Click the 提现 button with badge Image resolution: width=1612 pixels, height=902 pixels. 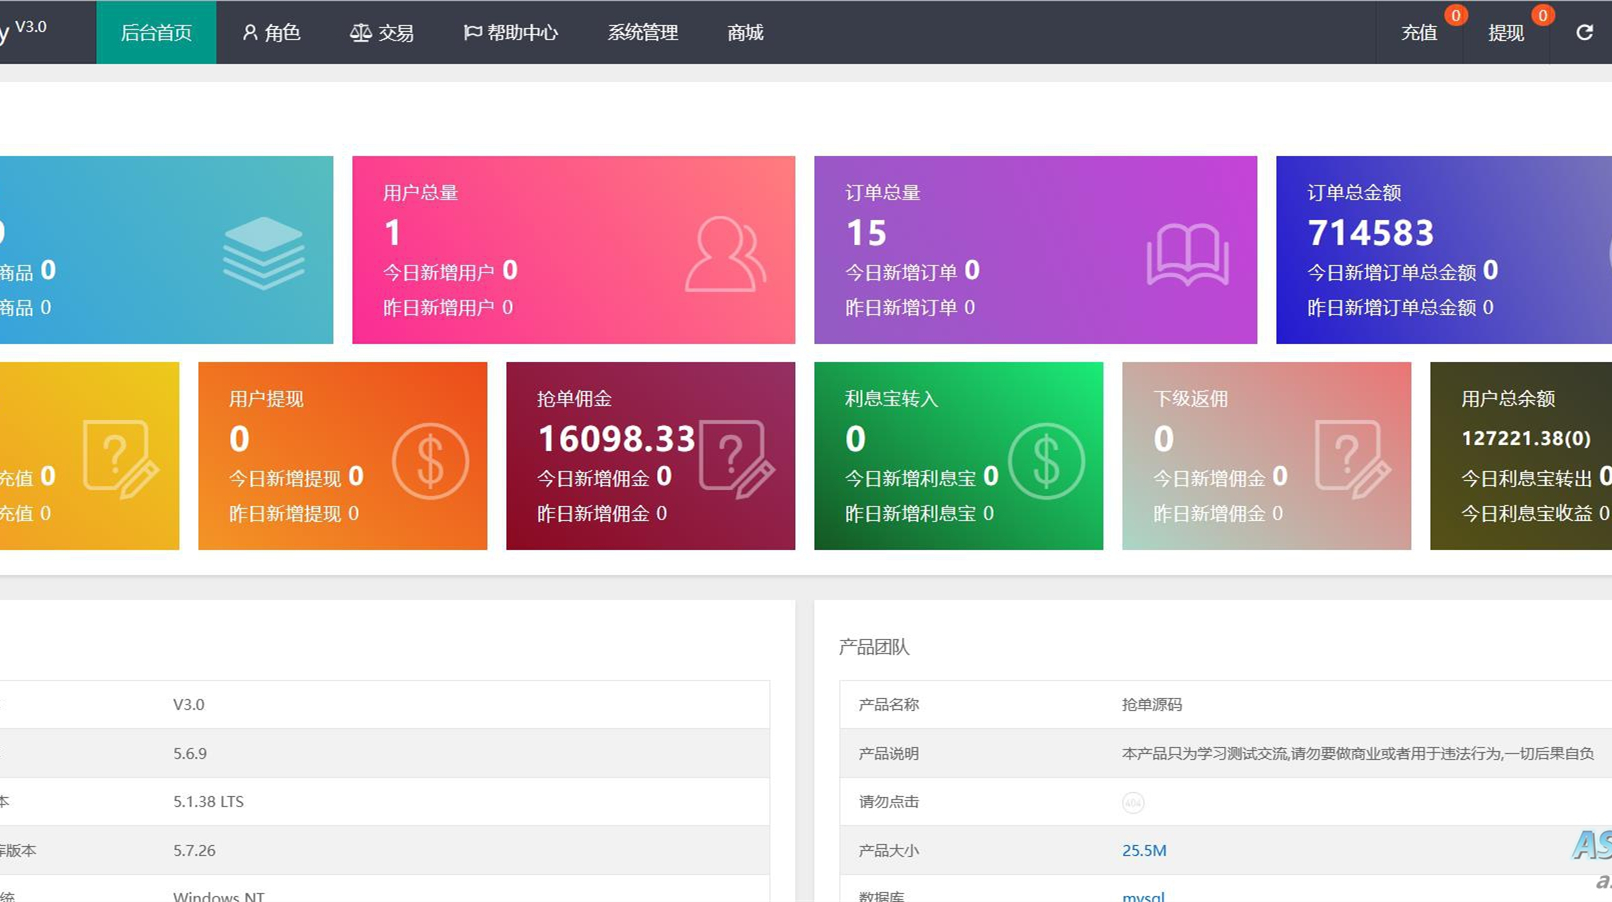[1505, 33]
